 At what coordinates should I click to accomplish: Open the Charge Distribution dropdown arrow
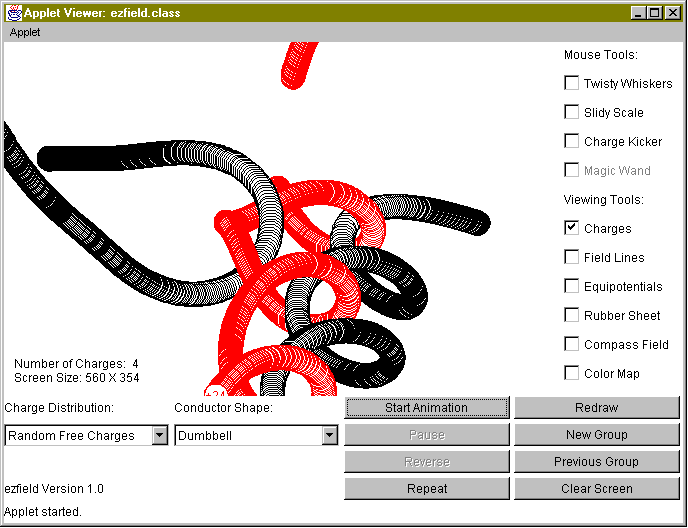pos(159,435)
